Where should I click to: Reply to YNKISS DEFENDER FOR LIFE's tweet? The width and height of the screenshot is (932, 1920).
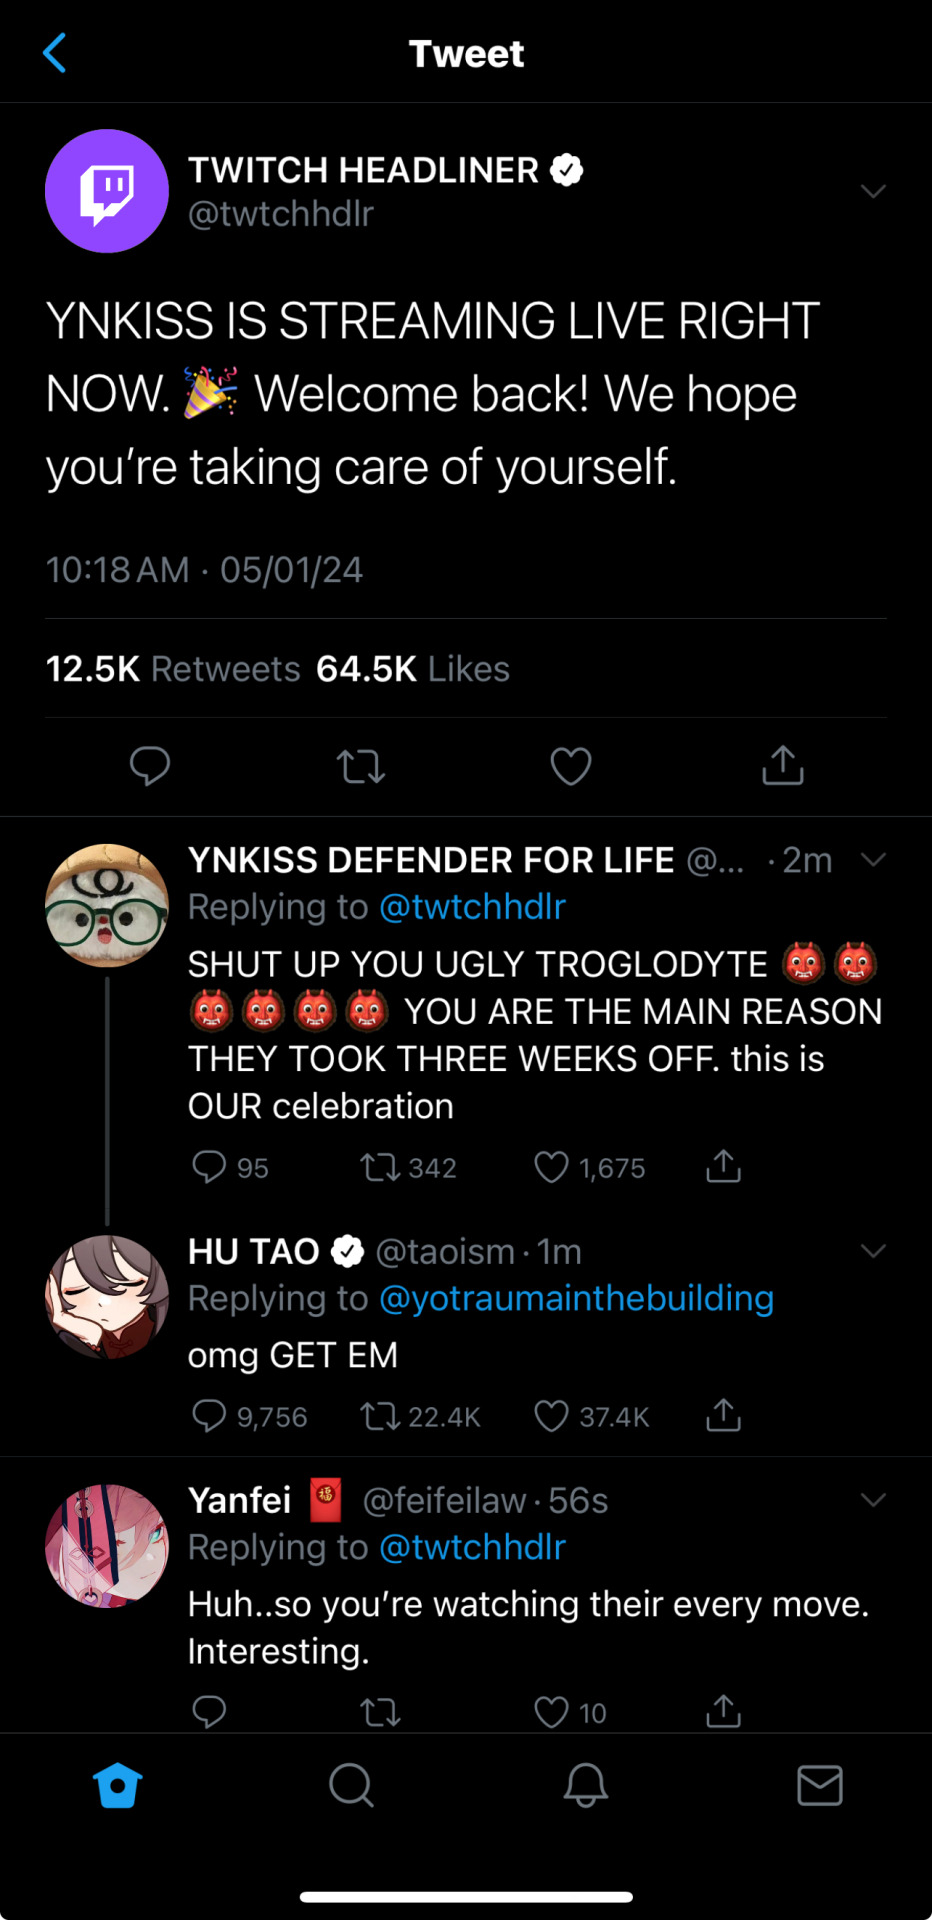point(209,1167)
